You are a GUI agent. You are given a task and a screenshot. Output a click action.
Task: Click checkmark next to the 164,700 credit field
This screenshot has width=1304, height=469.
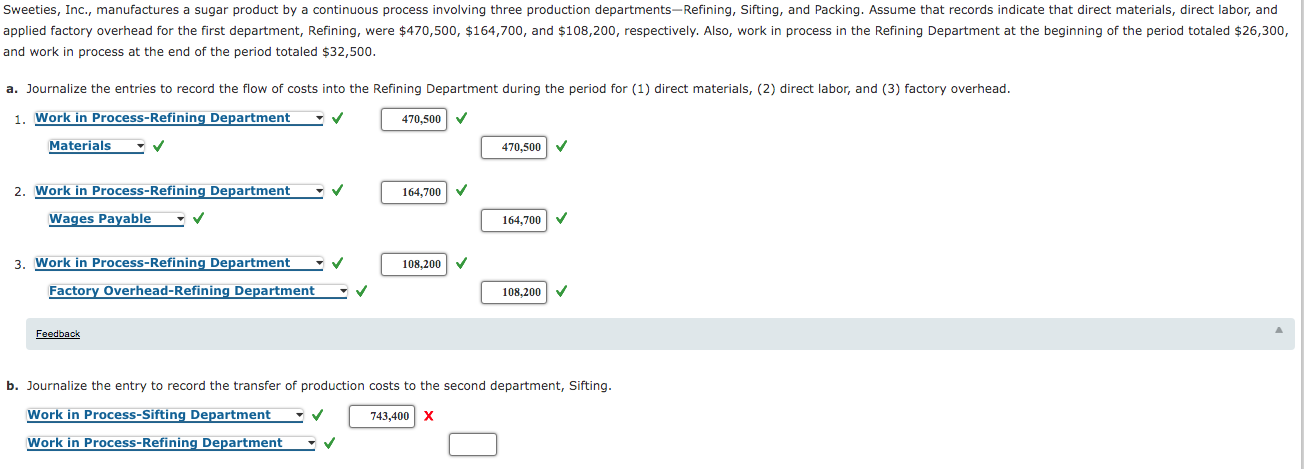561,219
